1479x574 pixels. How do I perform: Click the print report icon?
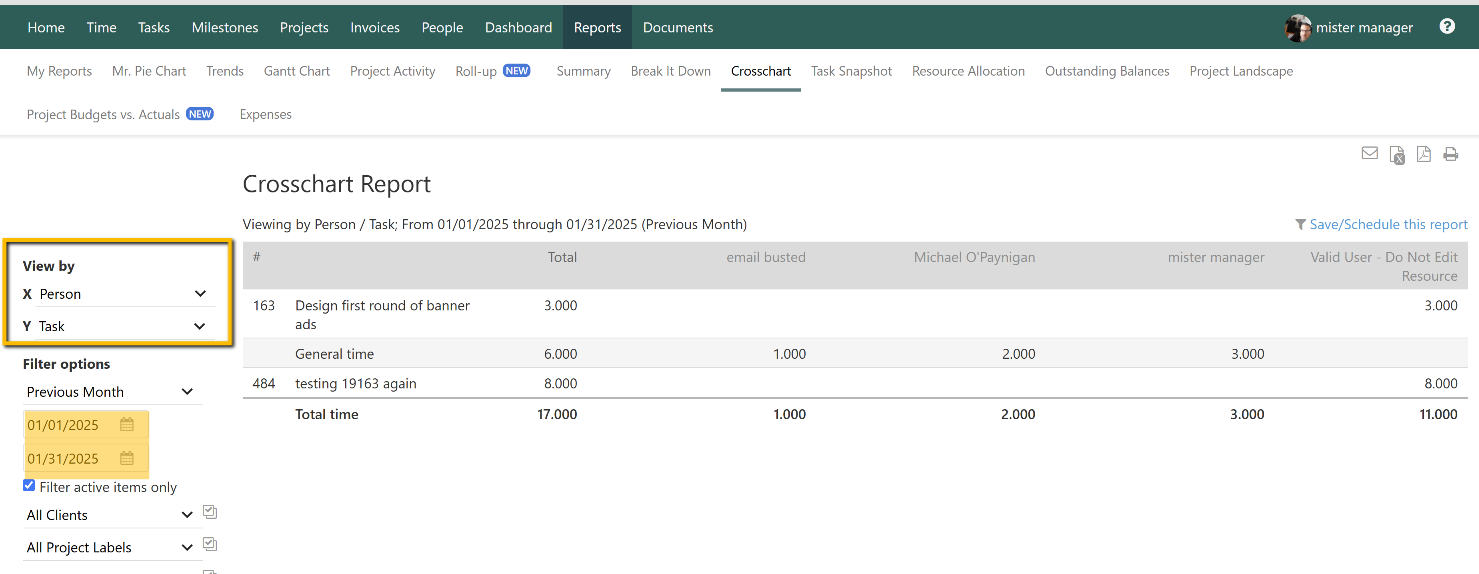pyautogui.click(x=1450, y=154)
